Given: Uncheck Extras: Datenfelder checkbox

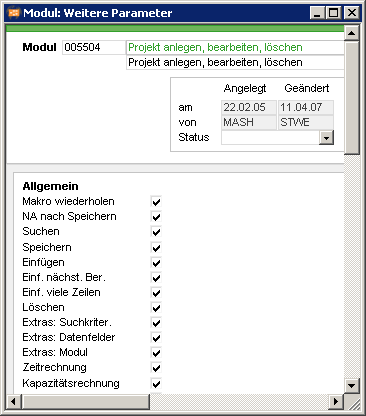Looking at the screenshot, I should [156, 338].
